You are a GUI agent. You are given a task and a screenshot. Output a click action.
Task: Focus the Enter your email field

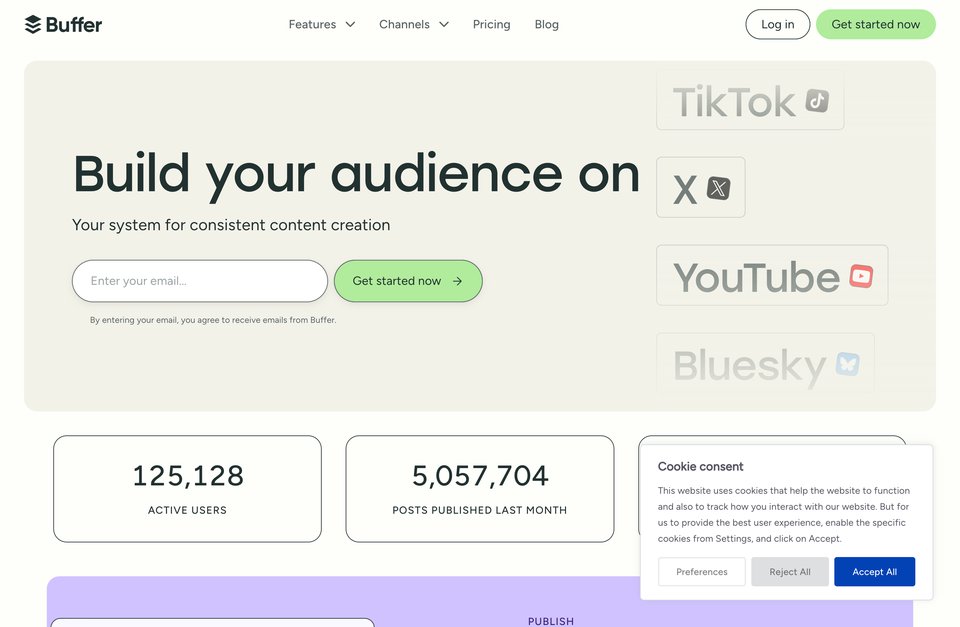[200, 281]
